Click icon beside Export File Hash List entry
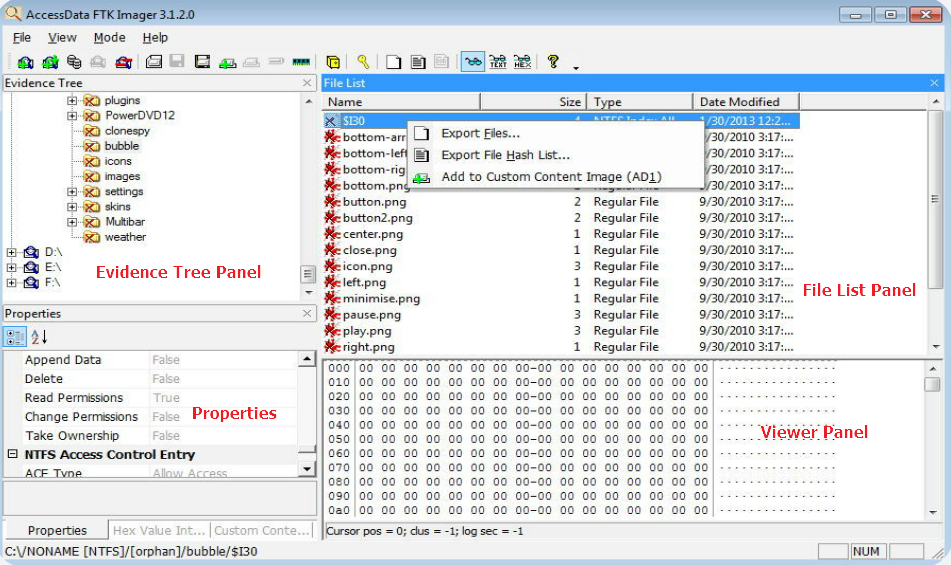Screen dimensions: 951x565 422,155
